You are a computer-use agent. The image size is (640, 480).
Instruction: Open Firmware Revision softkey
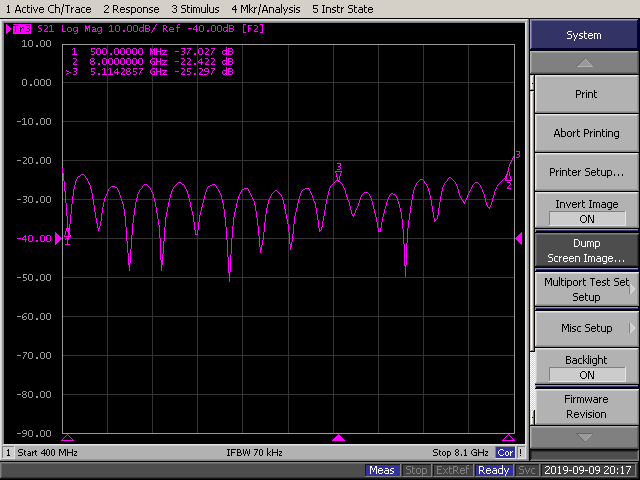(586, 406)
